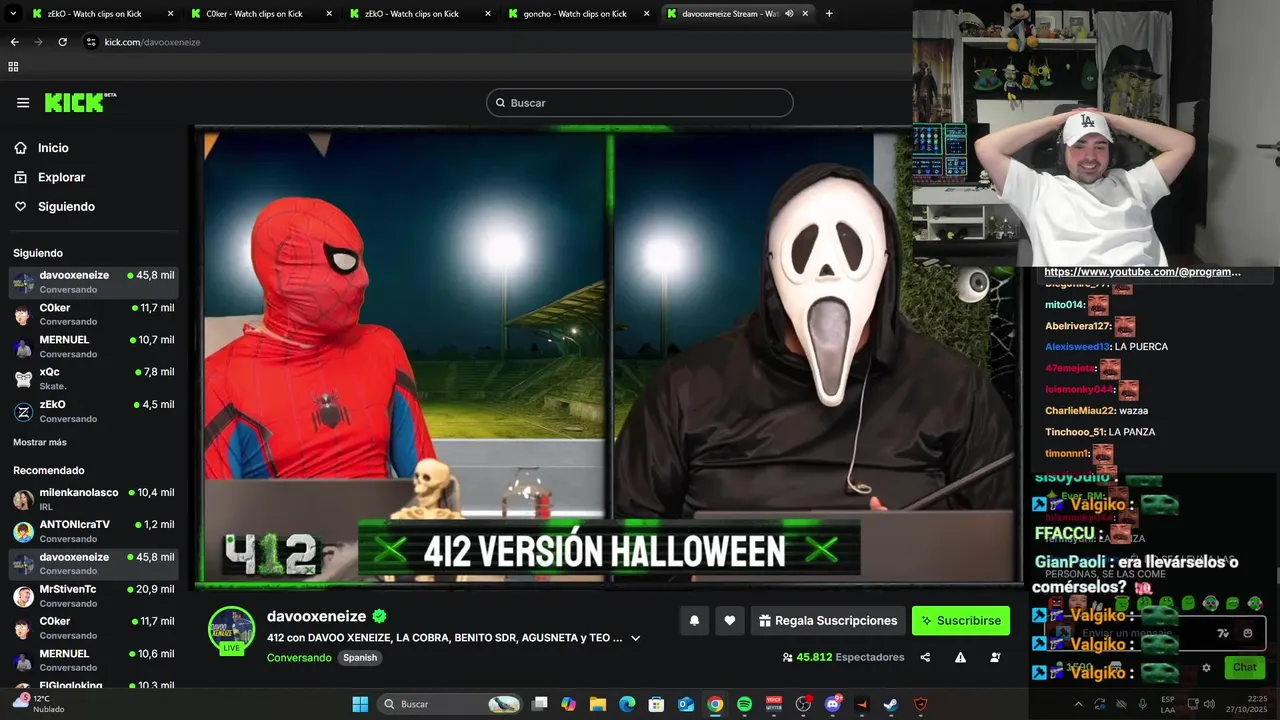Open Task View on taskbar
Image resolution: width=1280 pixels, height=720 pixels.
coord(539,704)
